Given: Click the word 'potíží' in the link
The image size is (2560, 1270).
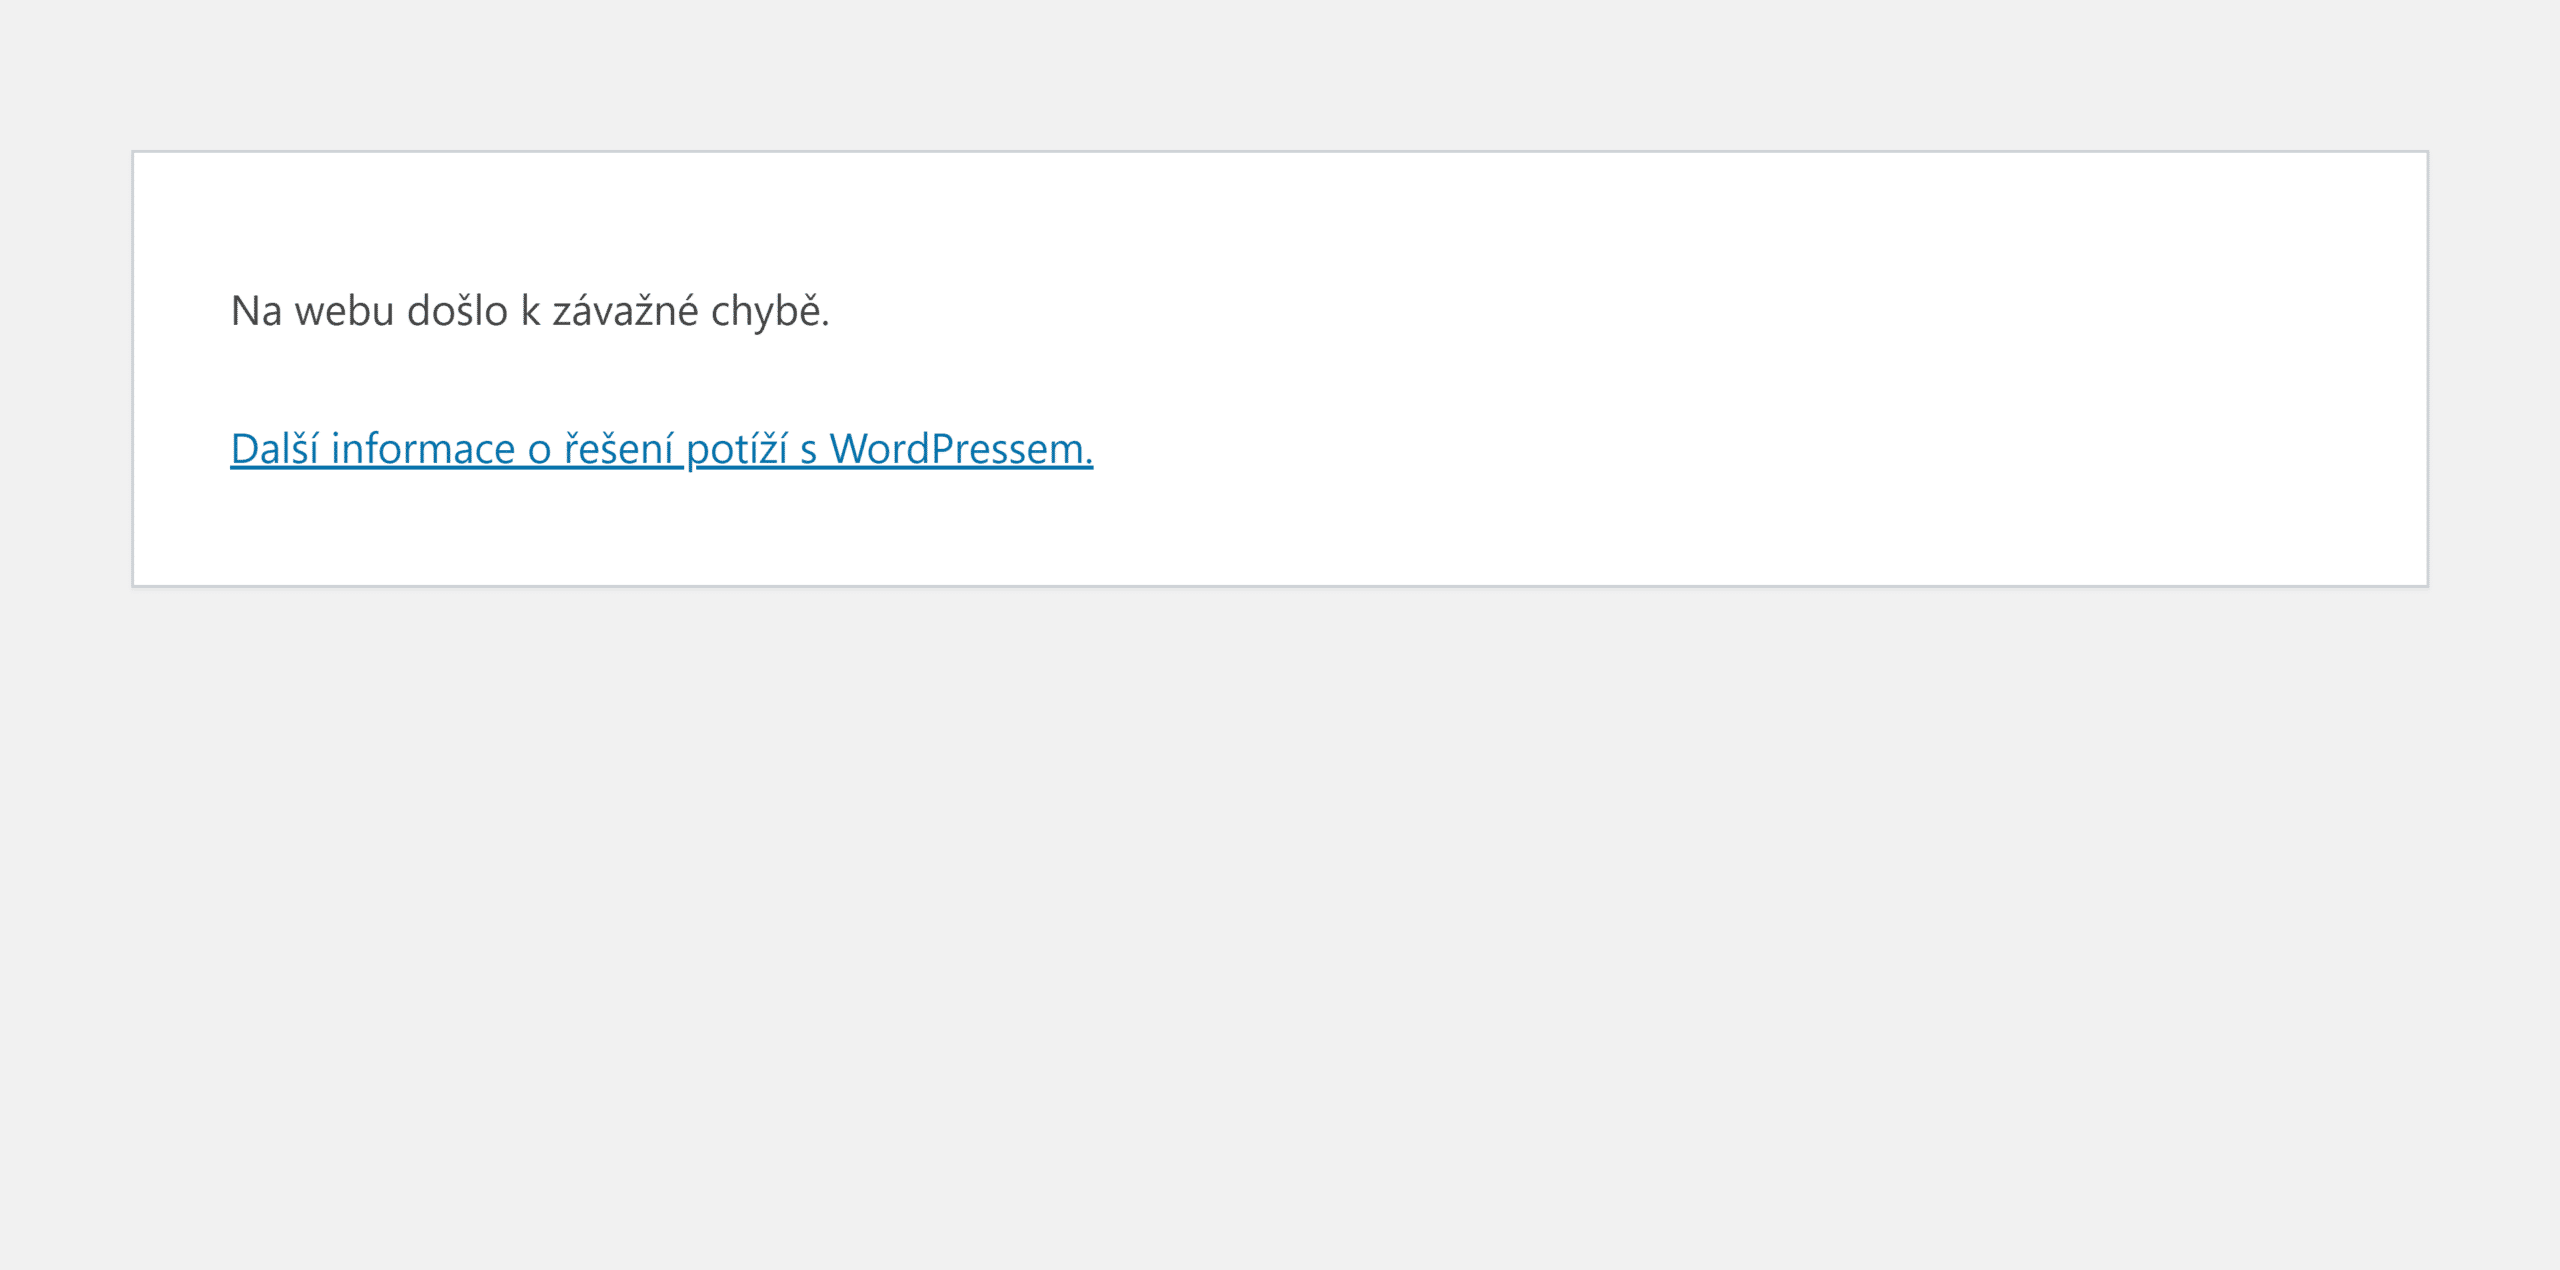Looking at the screenshot, I should [x=740, y=452].
